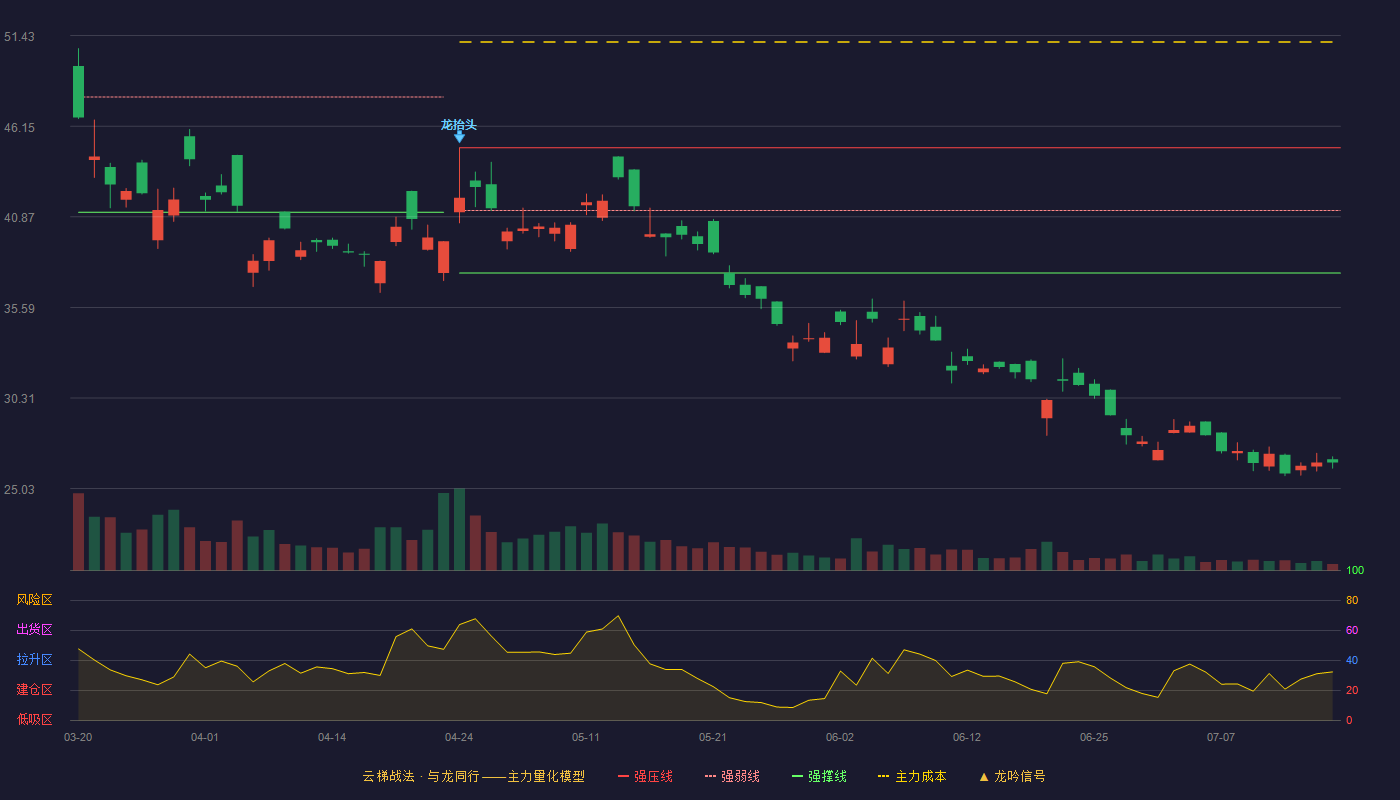The image size is (1400, 800).
Task: Click the 低吸区 zone label
Action: point(34,719)
